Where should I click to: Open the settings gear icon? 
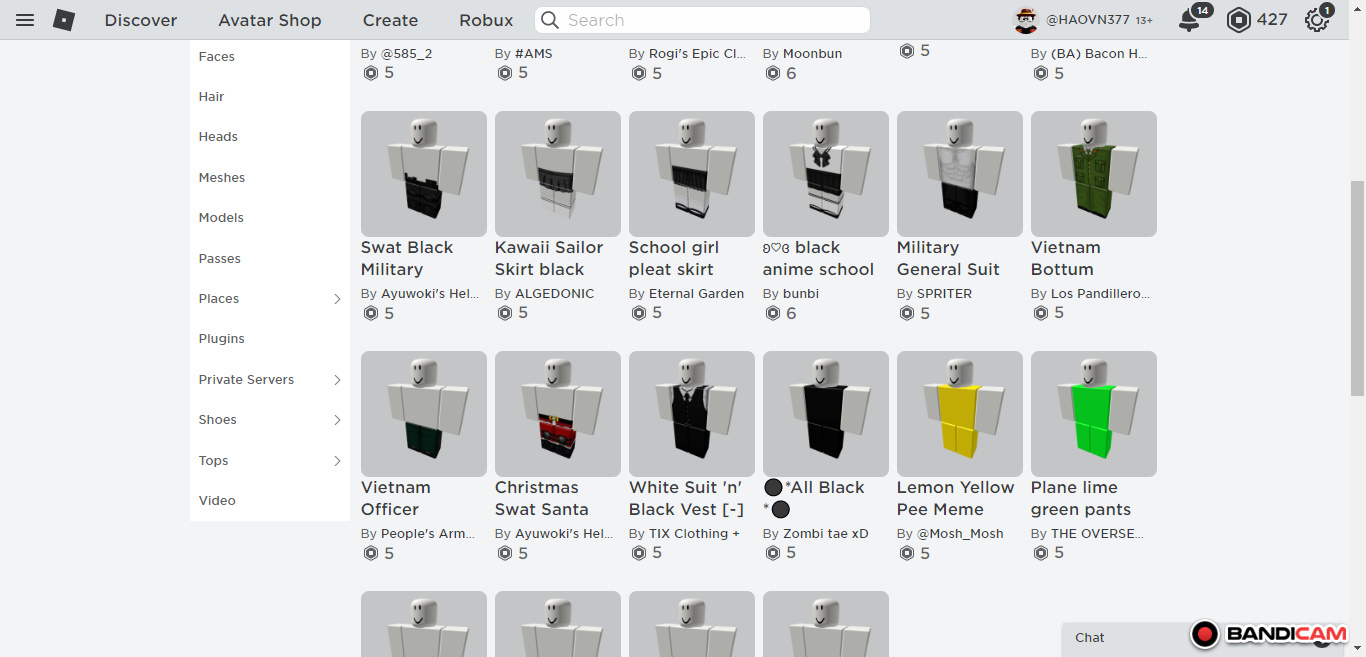click(1317, 20)
